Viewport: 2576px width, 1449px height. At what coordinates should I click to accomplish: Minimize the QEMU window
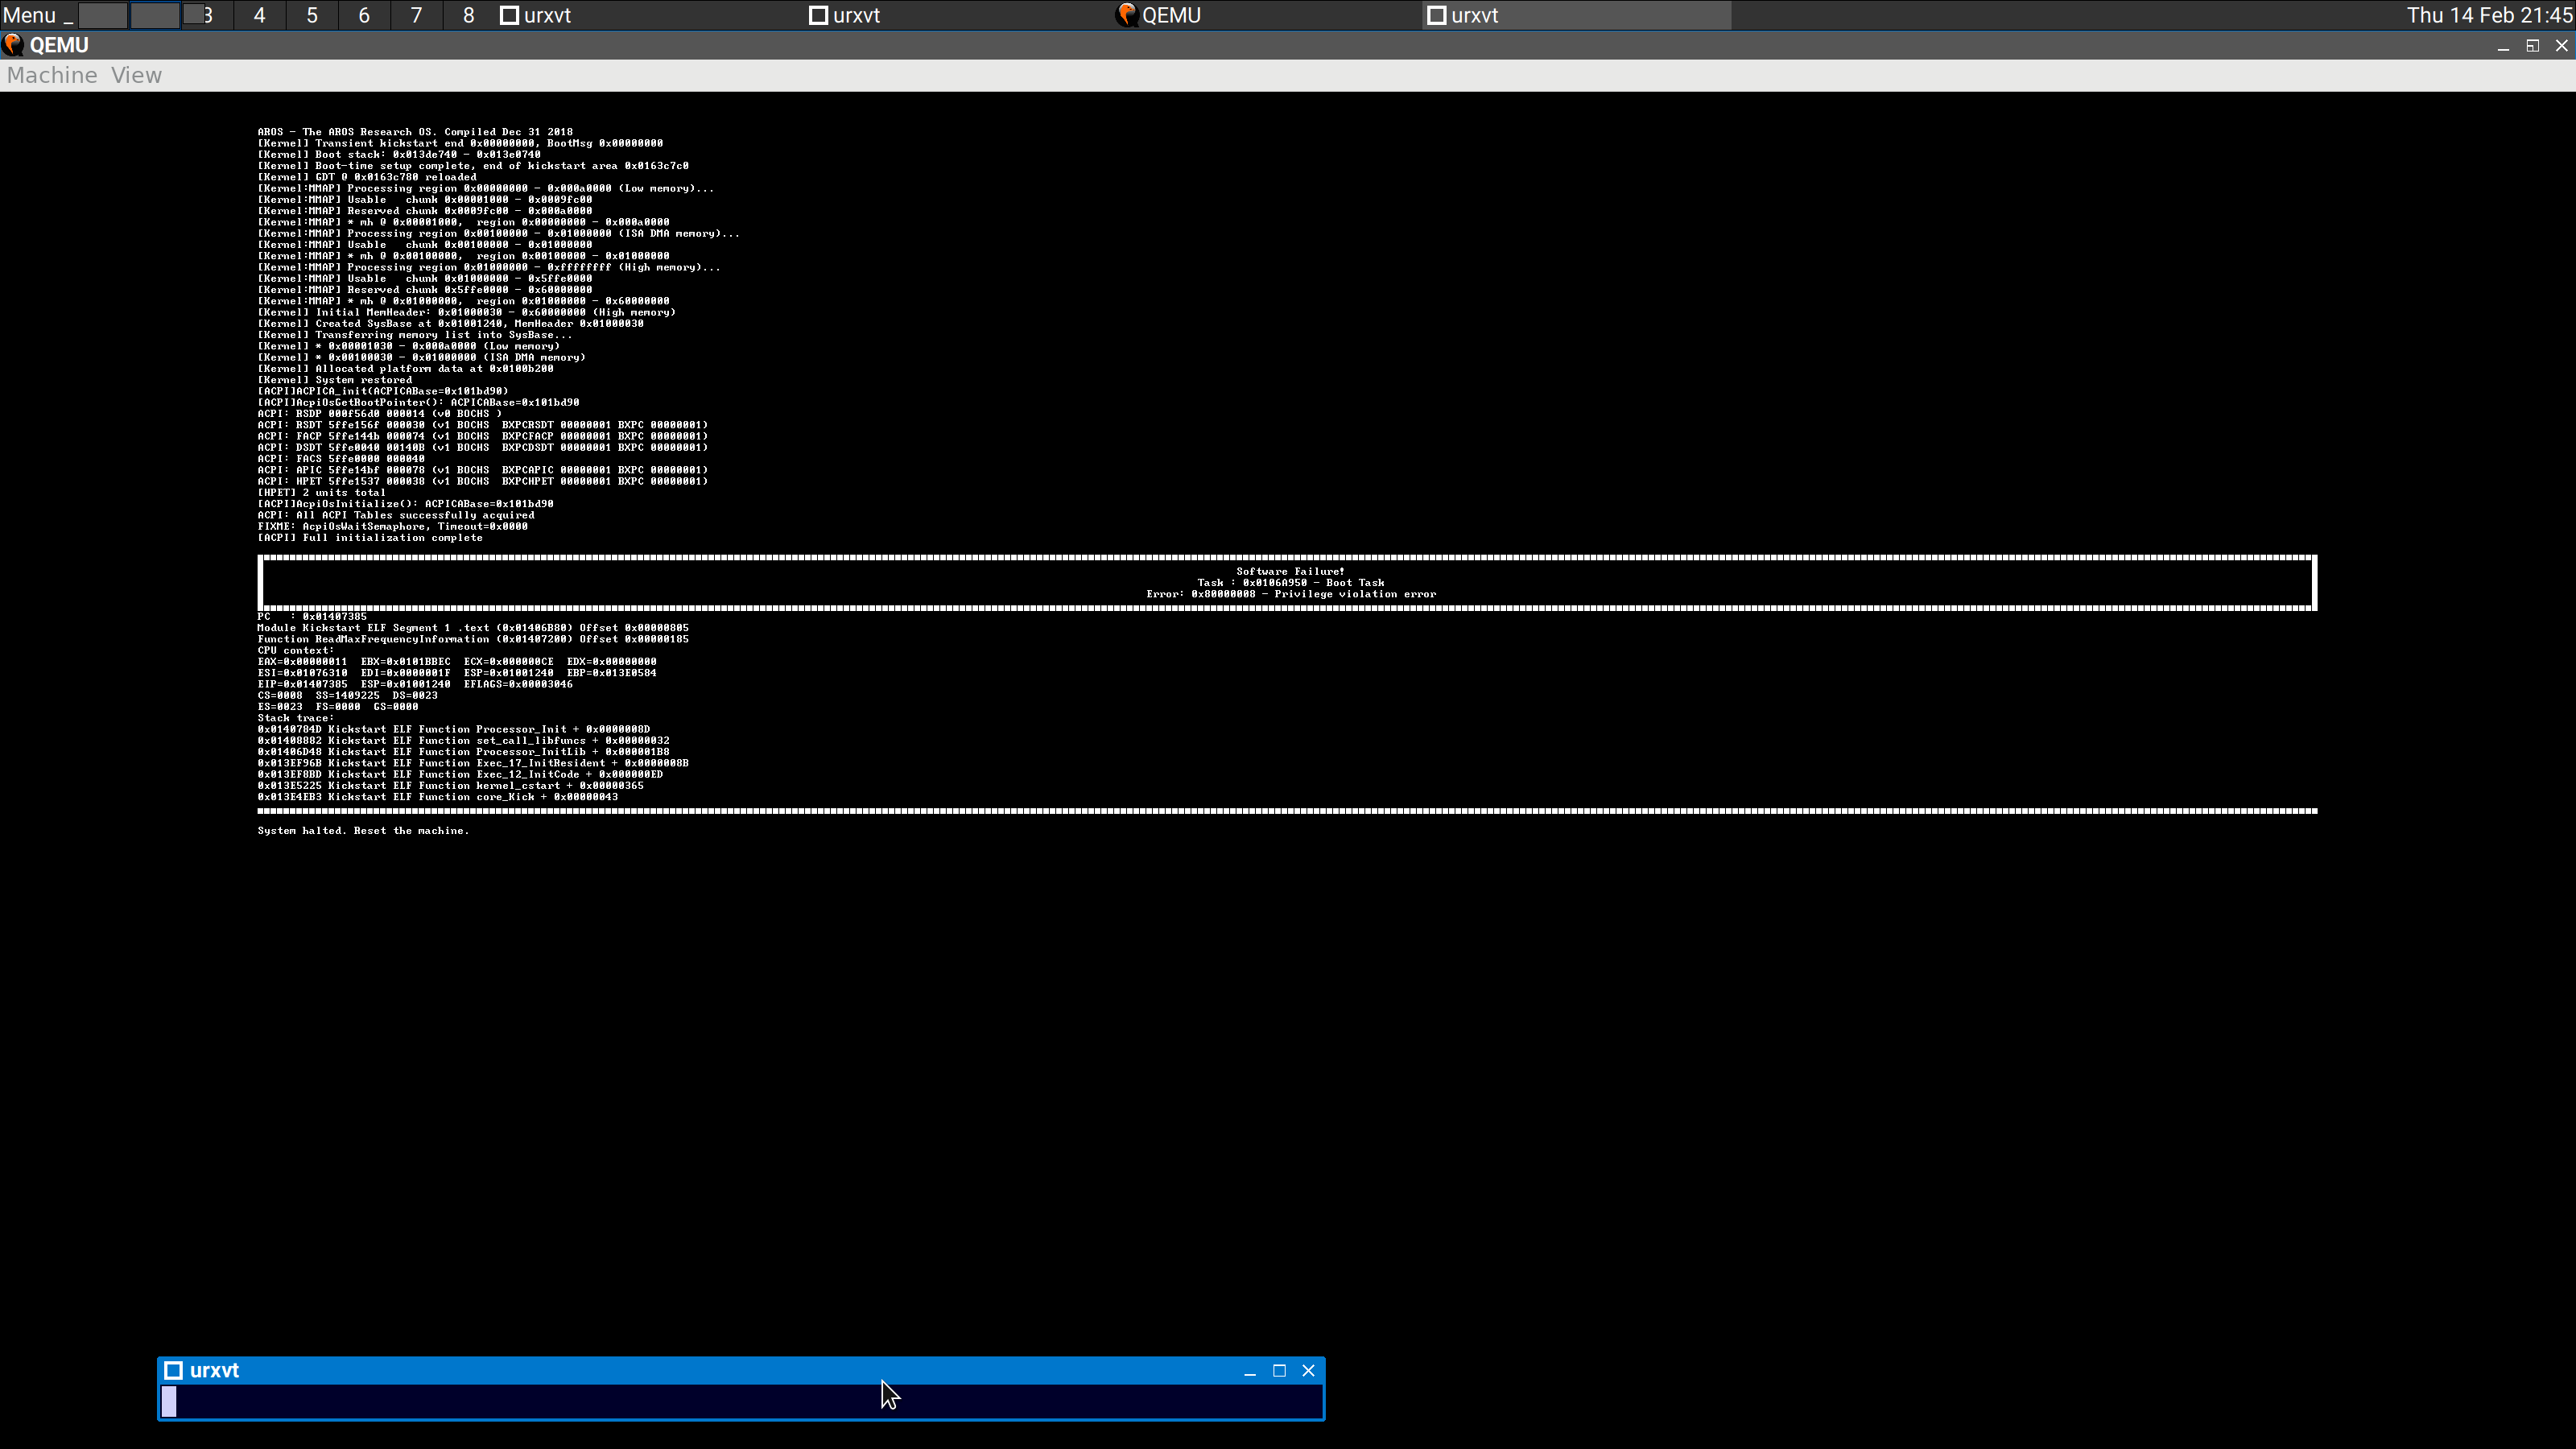(x=2503, y=46)
